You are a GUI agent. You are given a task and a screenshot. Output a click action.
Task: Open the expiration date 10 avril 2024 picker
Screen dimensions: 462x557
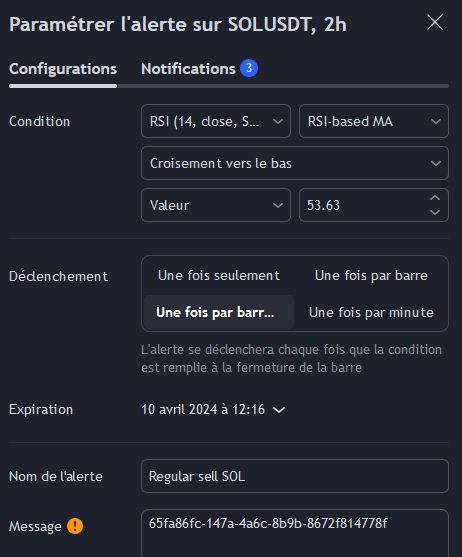point(213,409)
